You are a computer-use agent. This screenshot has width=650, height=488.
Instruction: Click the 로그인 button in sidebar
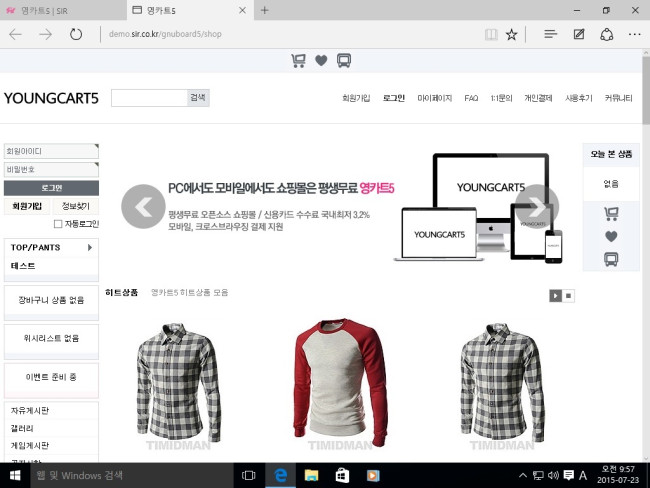point(52,188)
